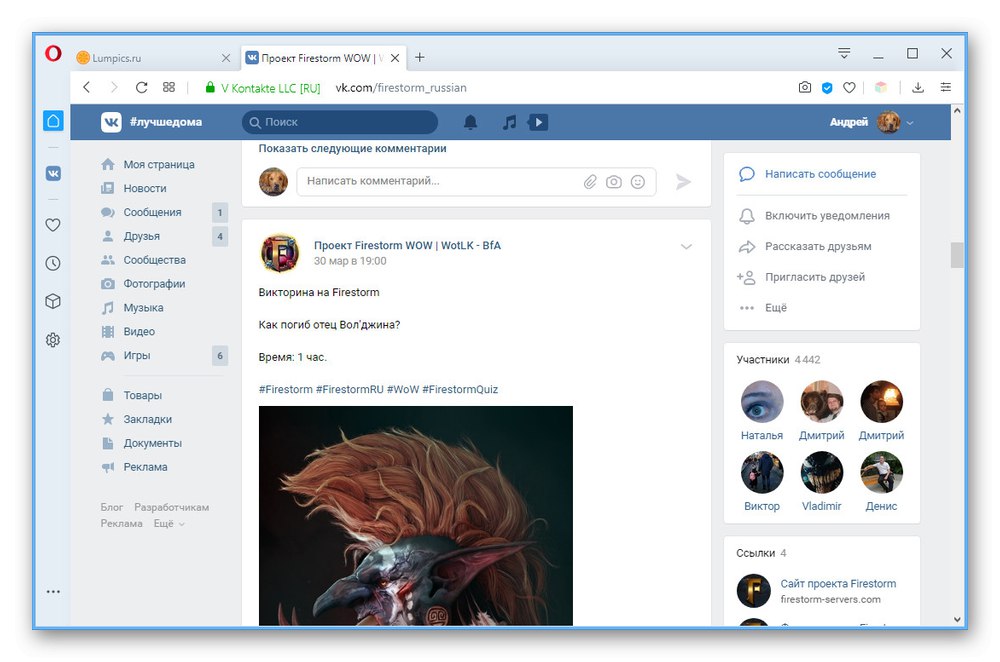The image size is (1000, 662).
Task: Reload the page with the refresh icon
Action: pyautogui.click(x=142, y=87)
